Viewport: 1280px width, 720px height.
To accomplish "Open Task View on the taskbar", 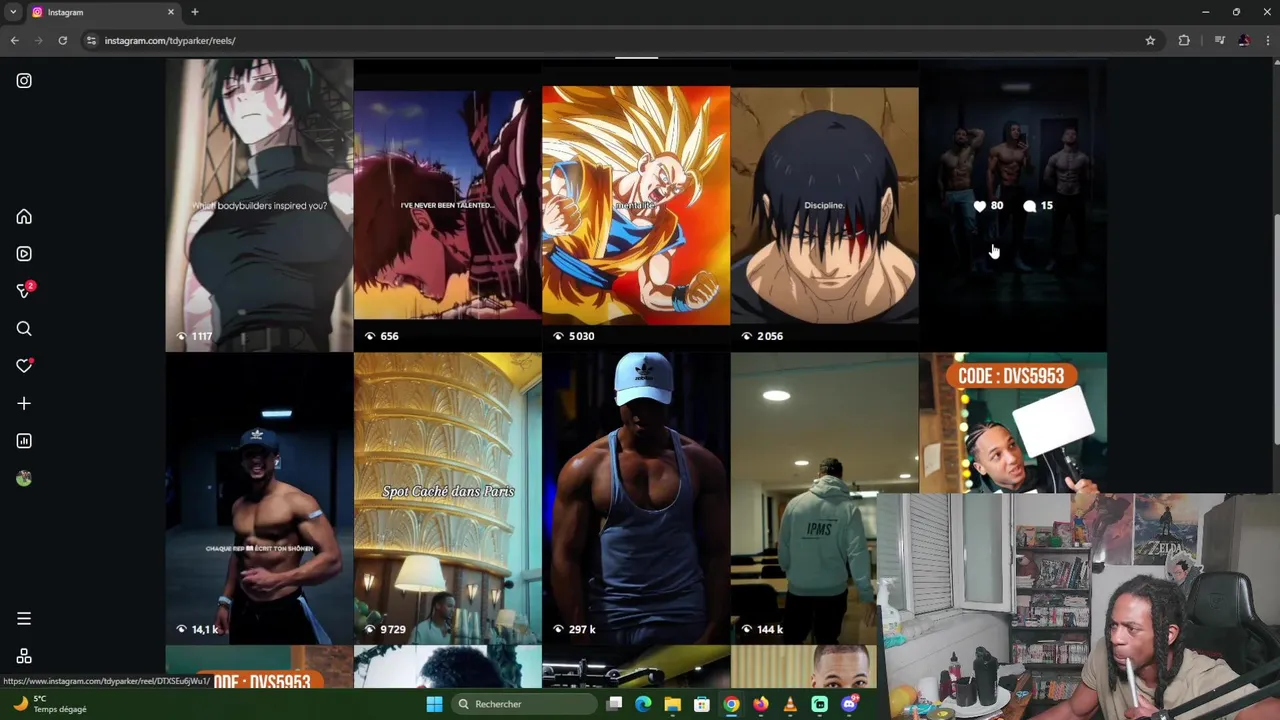I will click(614, 704).
